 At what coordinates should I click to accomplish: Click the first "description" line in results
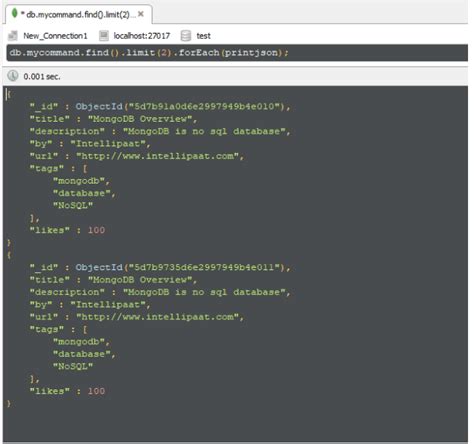[x=160, y=131]
